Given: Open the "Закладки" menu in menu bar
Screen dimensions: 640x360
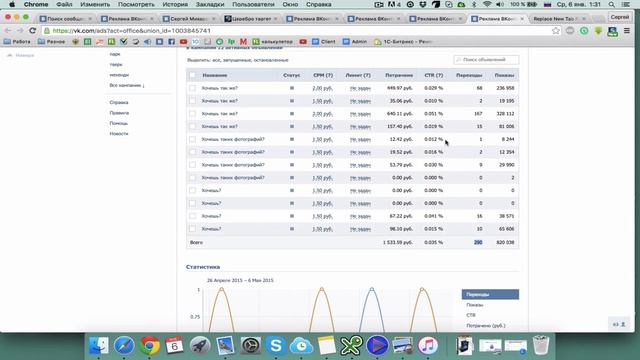Looking at the screenshot, I should (x=210, y=4).
